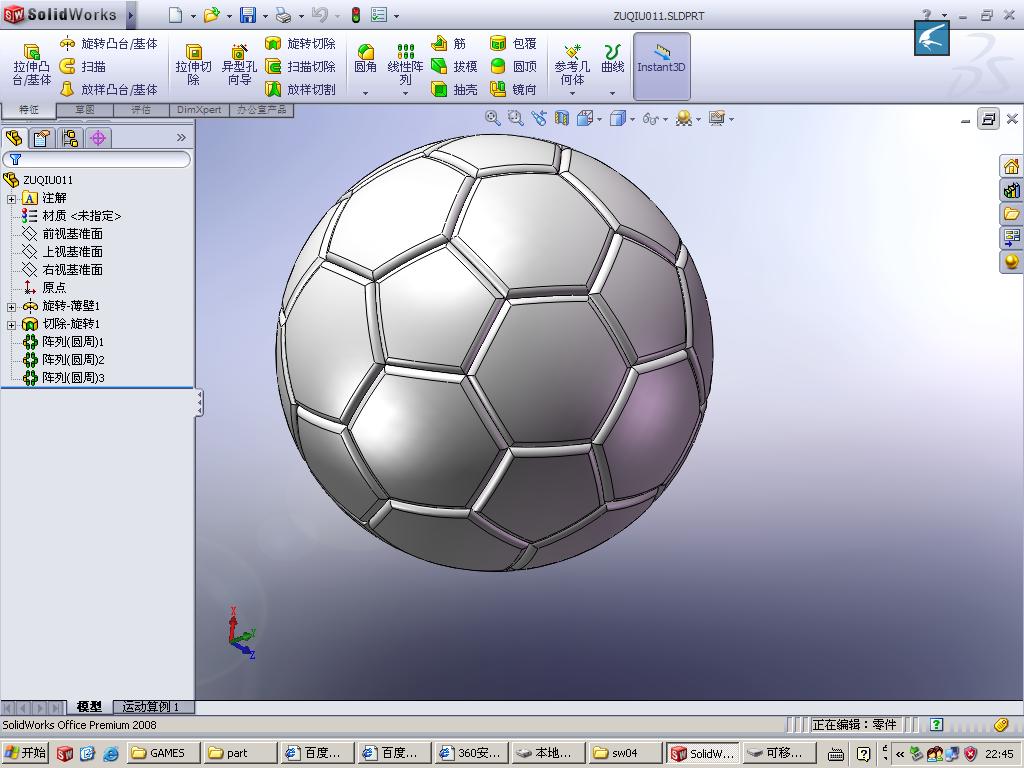Switch to the 草图 (Sketch) tab
This screenshot has width=1024, height=768.
(85, 110)
